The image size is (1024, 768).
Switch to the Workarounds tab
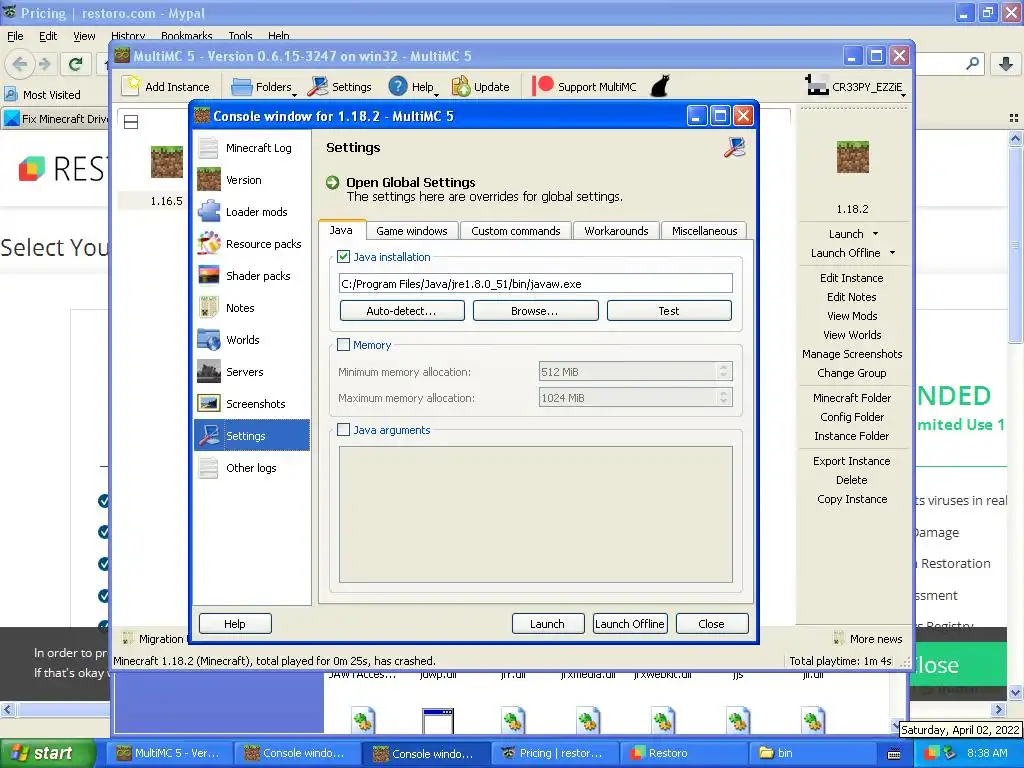(x=616, y=231)
